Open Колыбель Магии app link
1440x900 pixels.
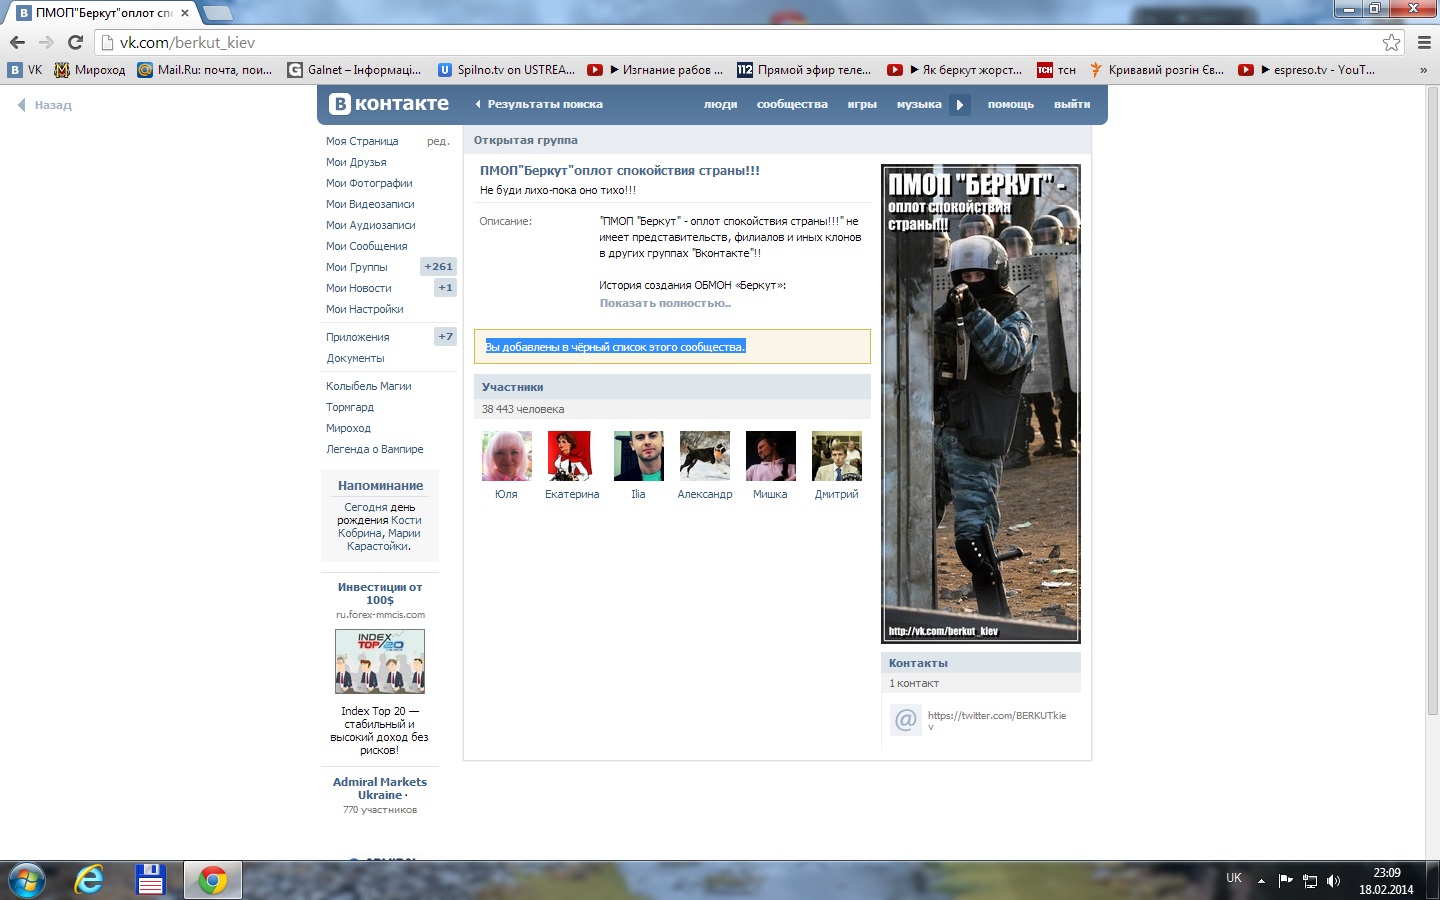click(369, 386)
